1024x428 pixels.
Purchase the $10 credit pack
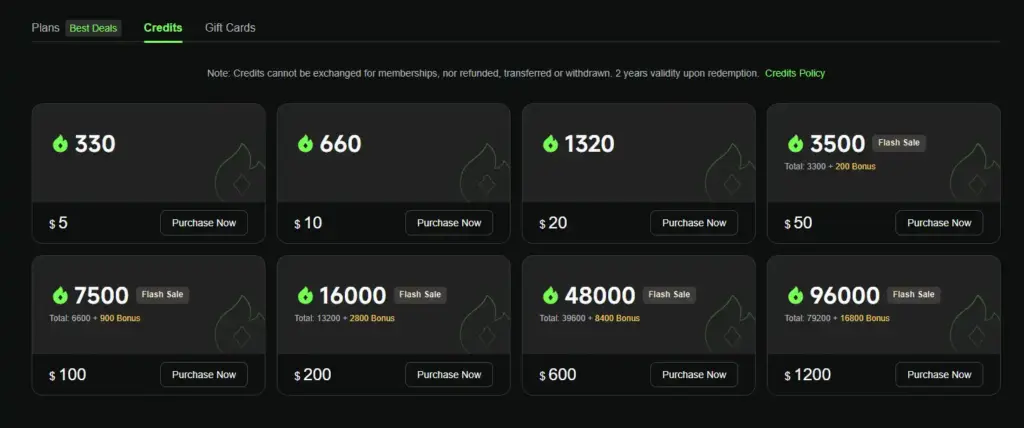(x=449, y=223)
